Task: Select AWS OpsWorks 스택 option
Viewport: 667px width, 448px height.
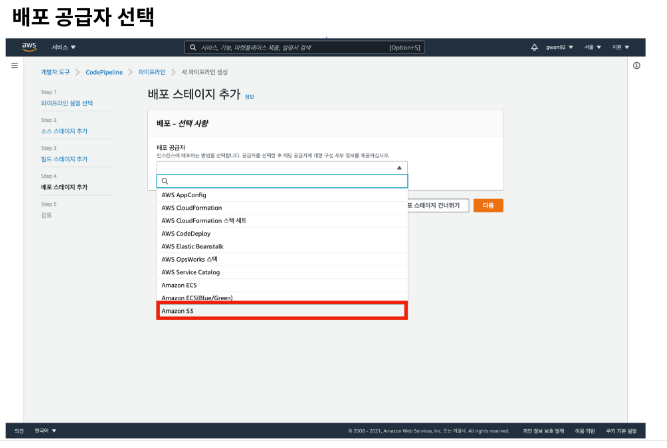Action: point(282,259)
